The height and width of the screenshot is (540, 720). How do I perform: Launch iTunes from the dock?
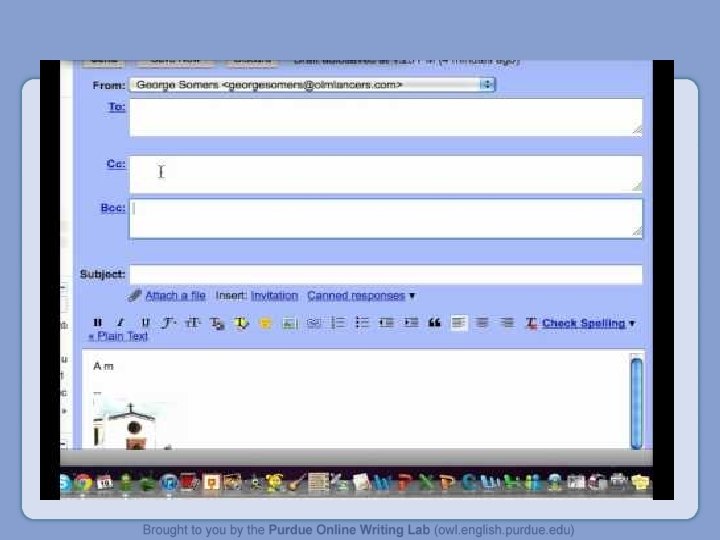[169, 483]
